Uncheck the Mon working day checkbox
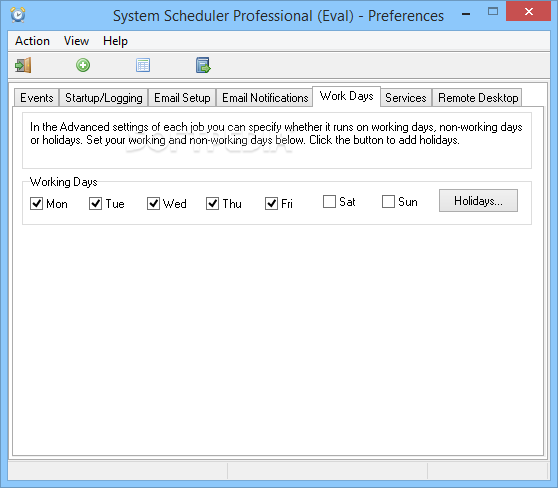 pos(36,204)
